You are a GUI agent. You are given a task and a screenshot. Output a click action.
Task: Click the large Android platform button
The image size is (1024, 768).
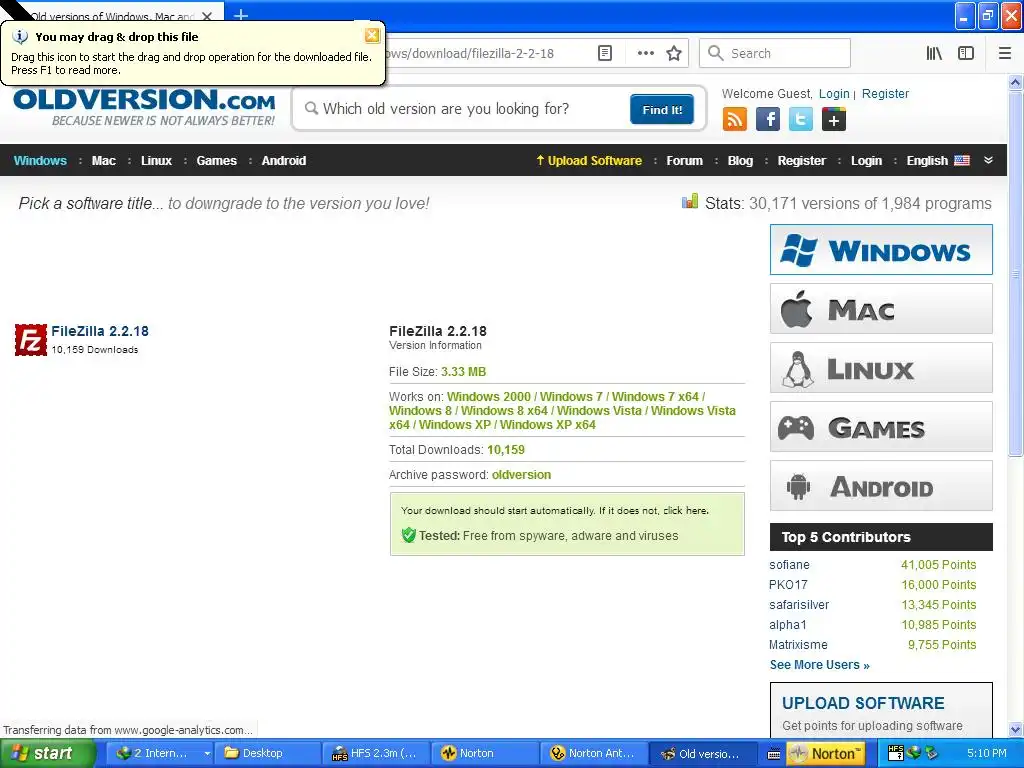tap(881, 486)
